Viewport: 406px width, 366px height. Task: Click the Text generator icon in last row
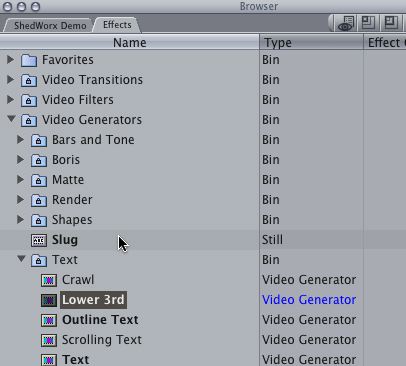coord(49,360)
